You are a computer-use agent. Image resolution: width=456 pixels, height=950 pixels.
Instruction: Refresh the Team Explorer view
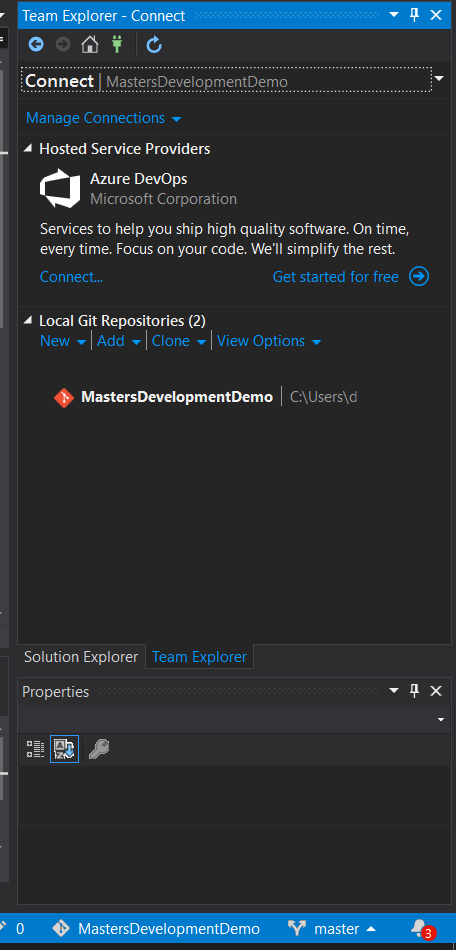(154, 44)
